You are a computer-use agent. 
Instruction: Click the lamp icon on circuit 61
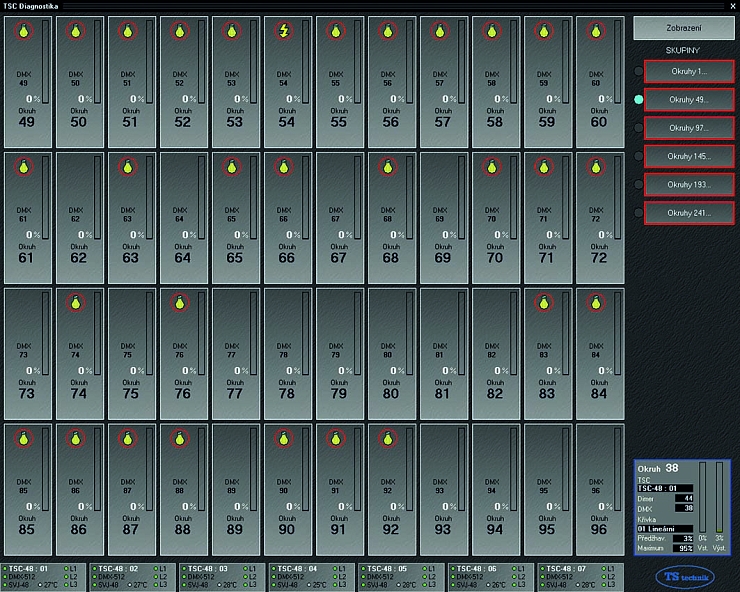pos(23,167)
